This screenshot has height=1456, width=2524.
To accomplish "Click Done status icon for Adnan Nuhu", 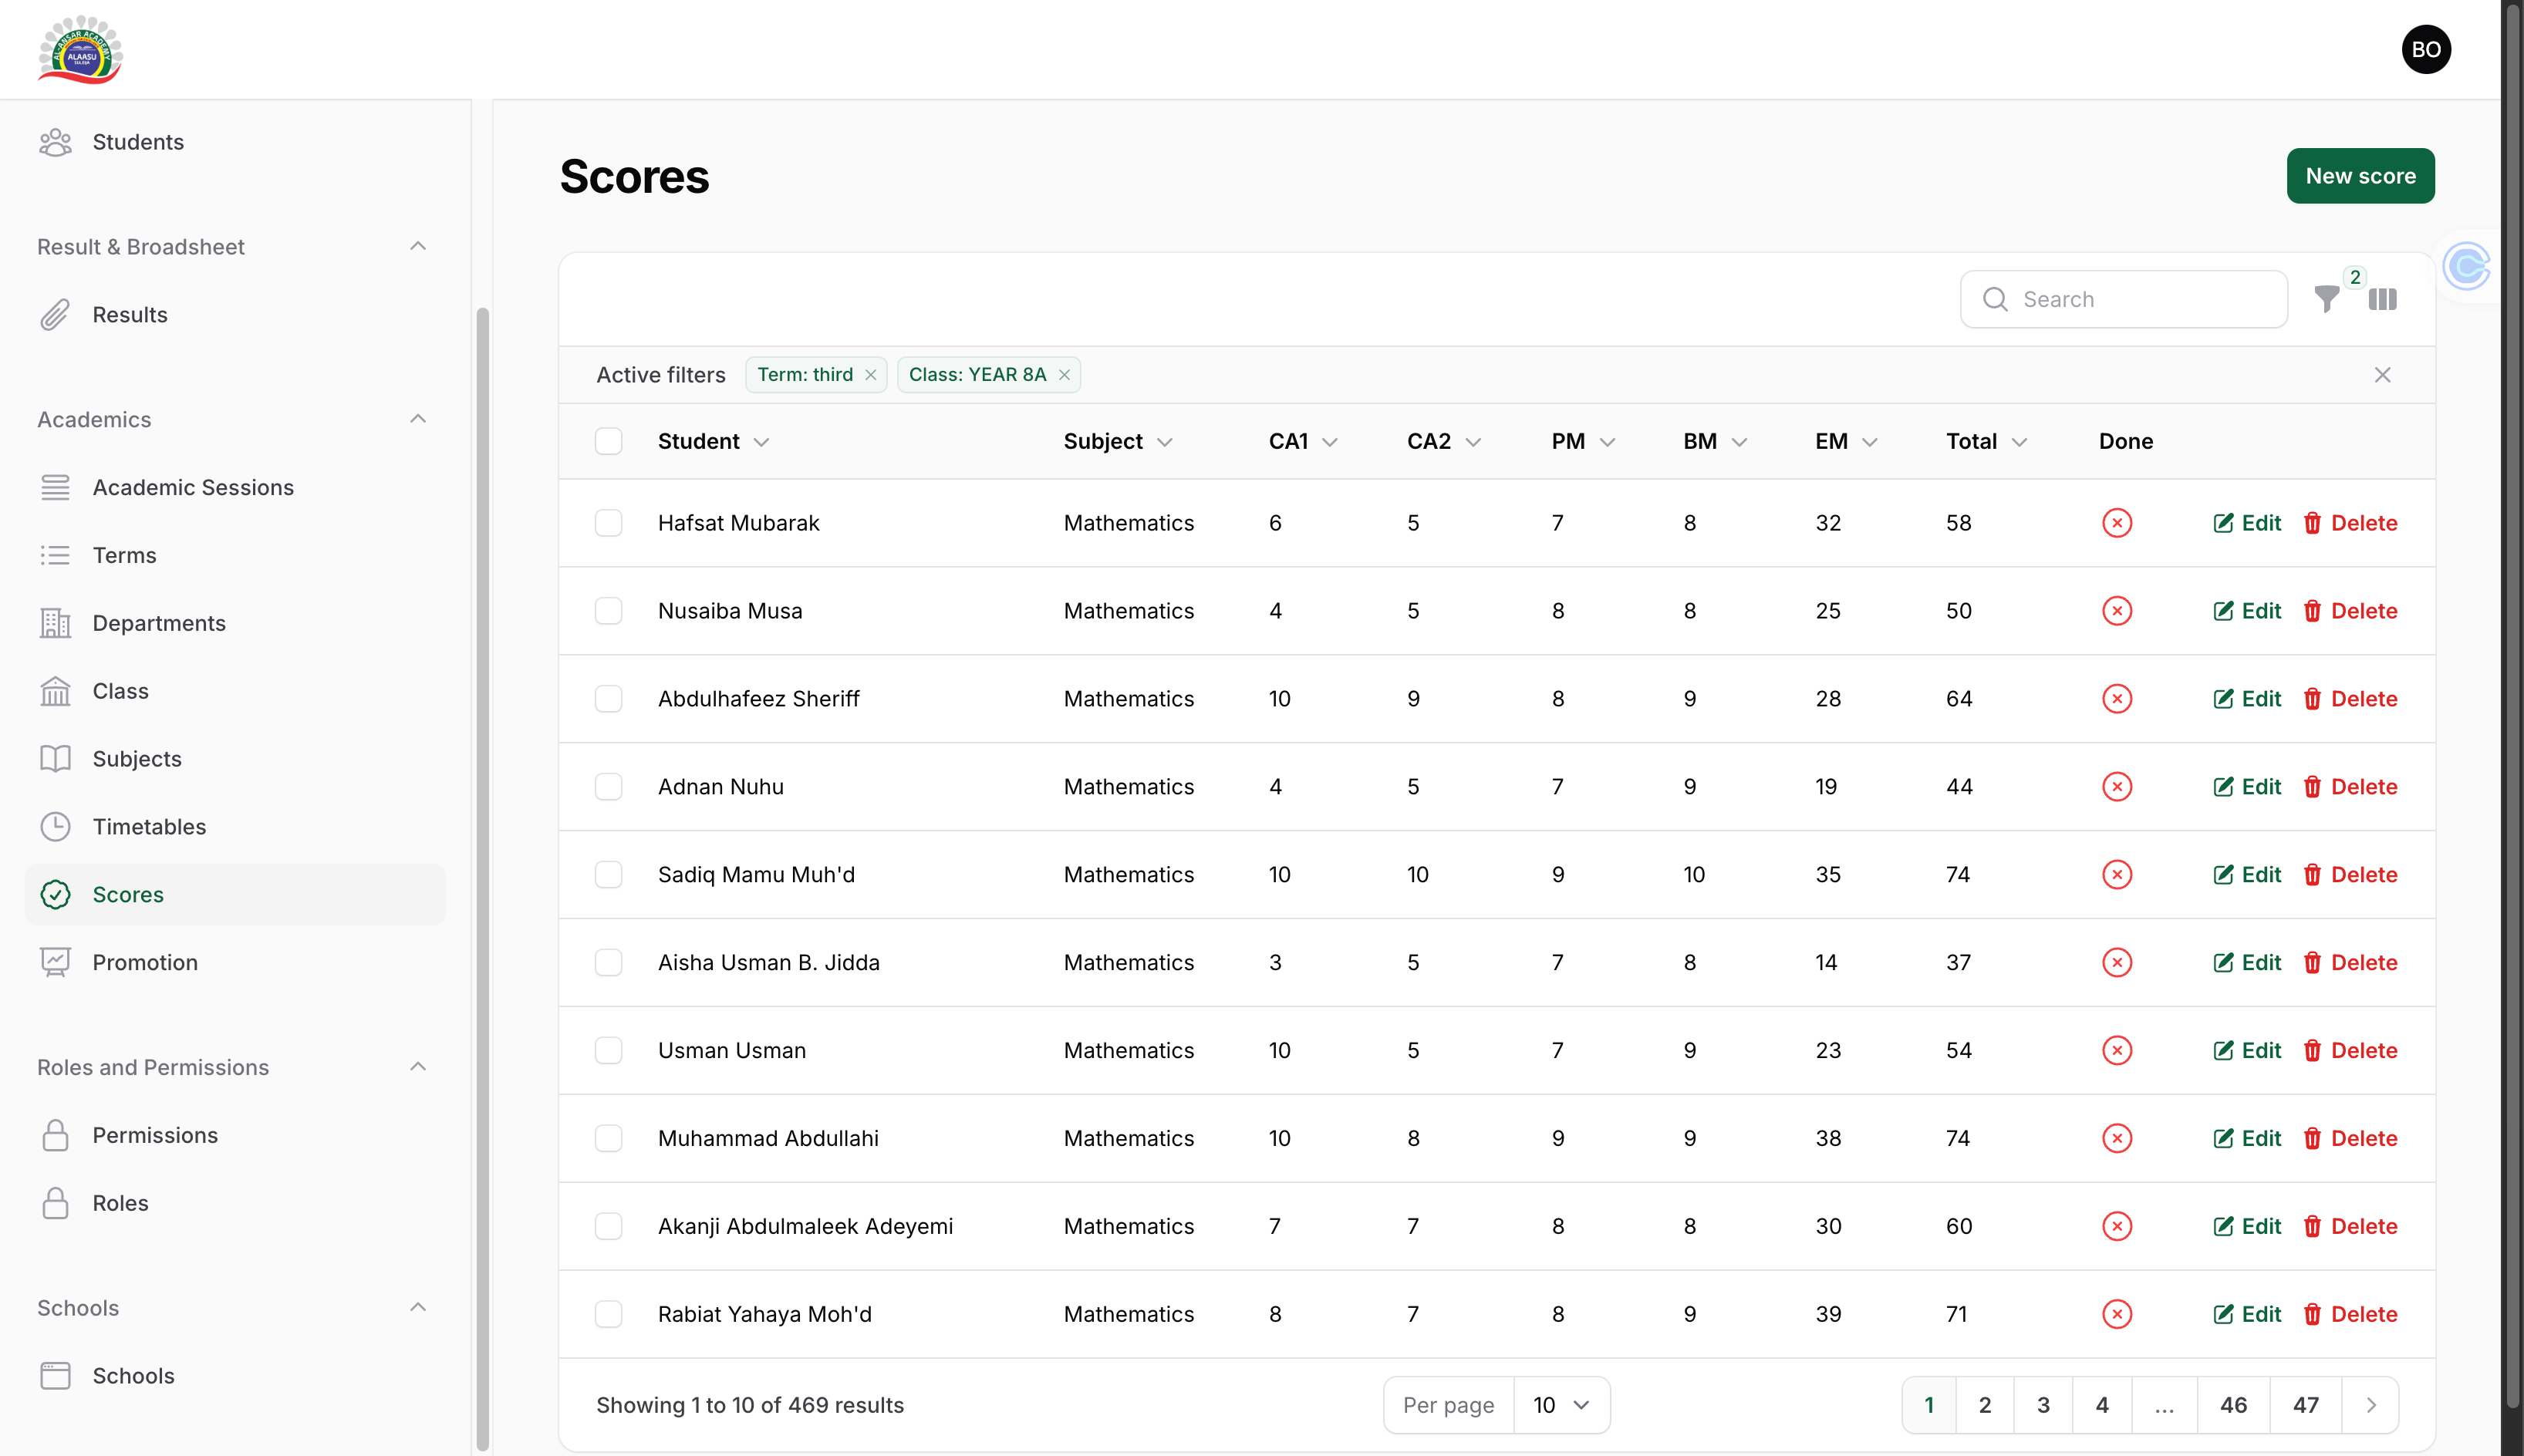I will coord(2117,787).
